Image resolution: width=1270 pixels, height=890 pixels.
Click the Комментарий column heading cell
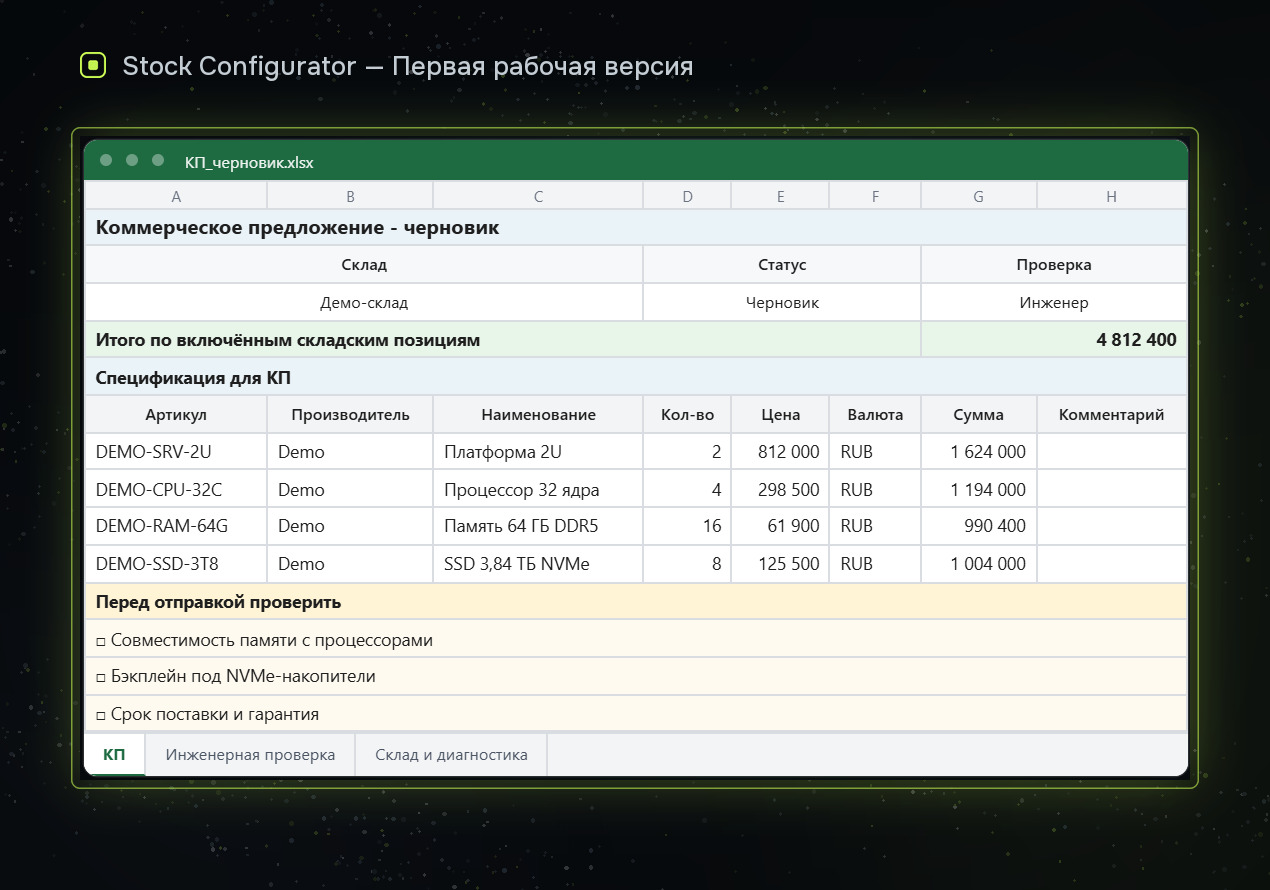(1112, 414)
